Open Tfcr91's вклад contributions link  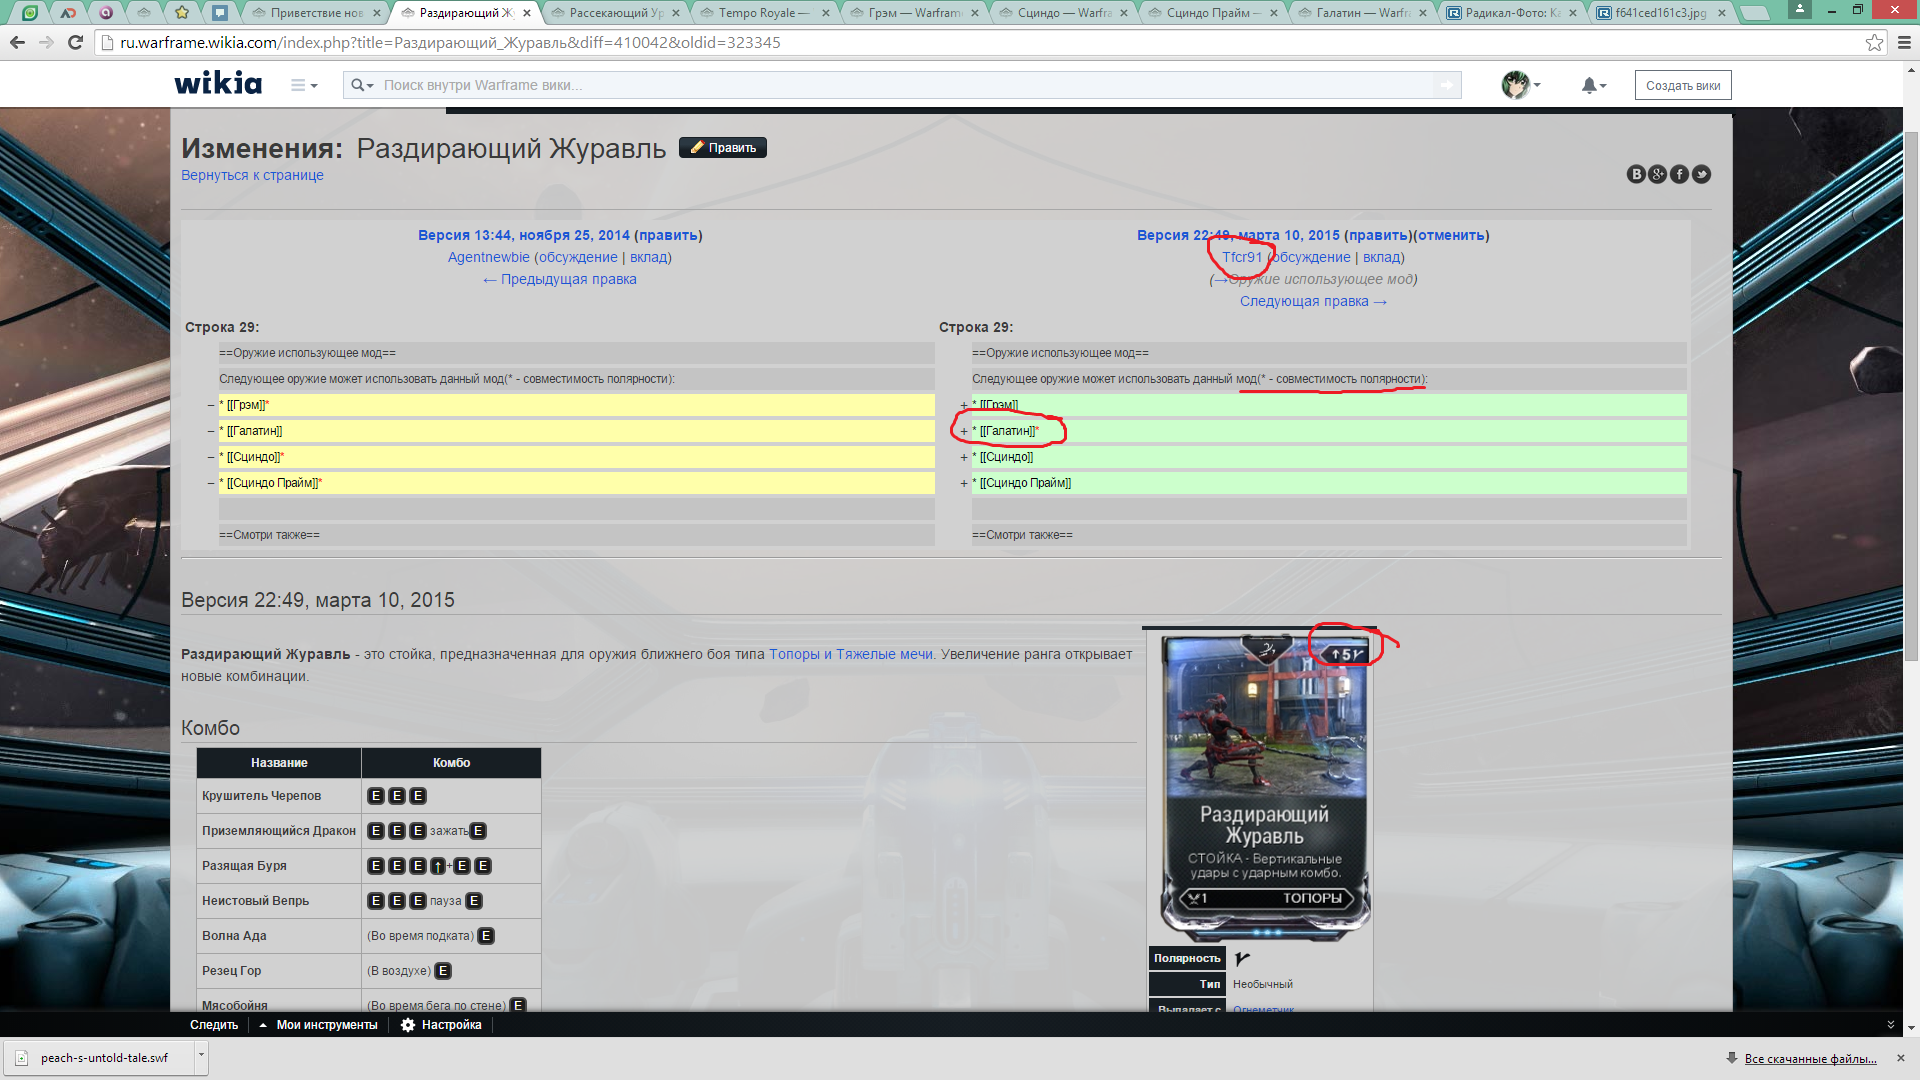click(1382, 257)
